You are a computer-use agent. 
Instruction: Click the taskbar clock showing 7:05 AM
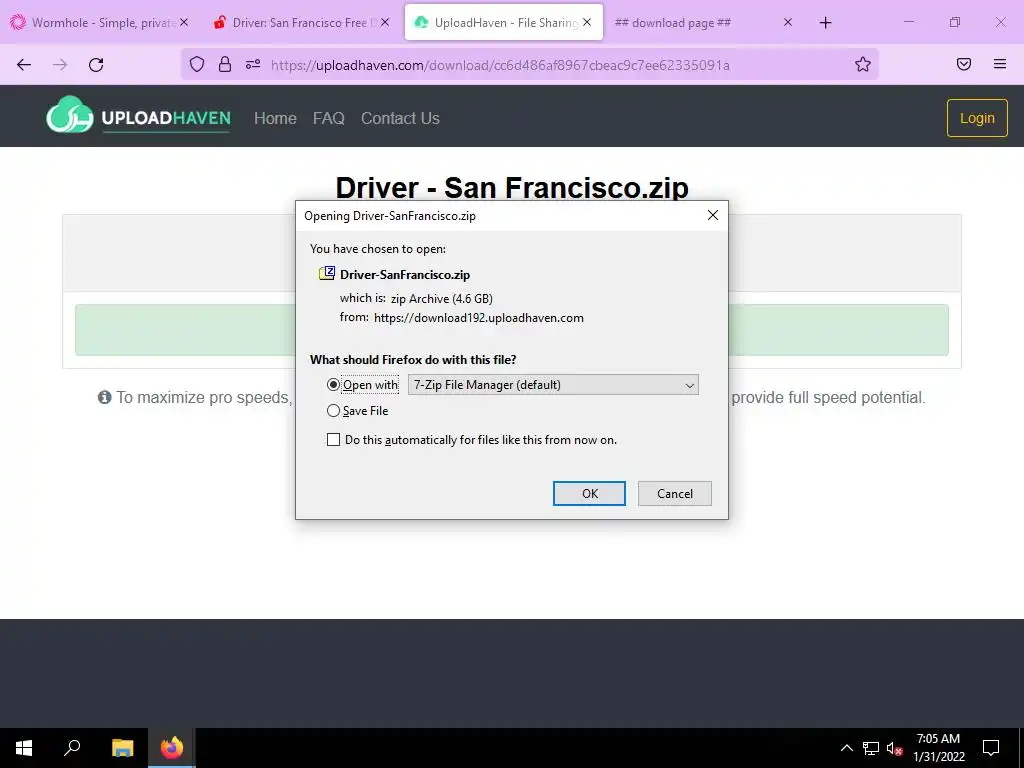pos(938,748)
